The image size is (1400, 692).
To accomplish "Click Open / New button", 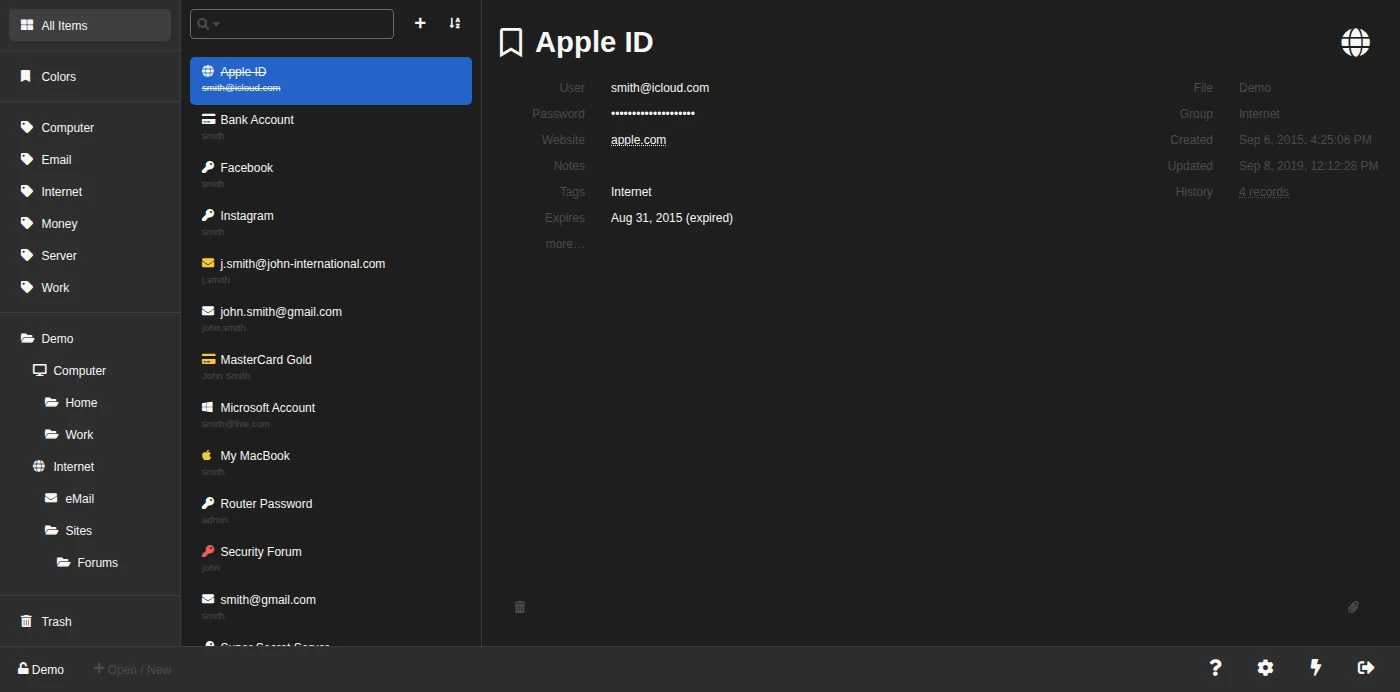I will [x=132, y=669].
